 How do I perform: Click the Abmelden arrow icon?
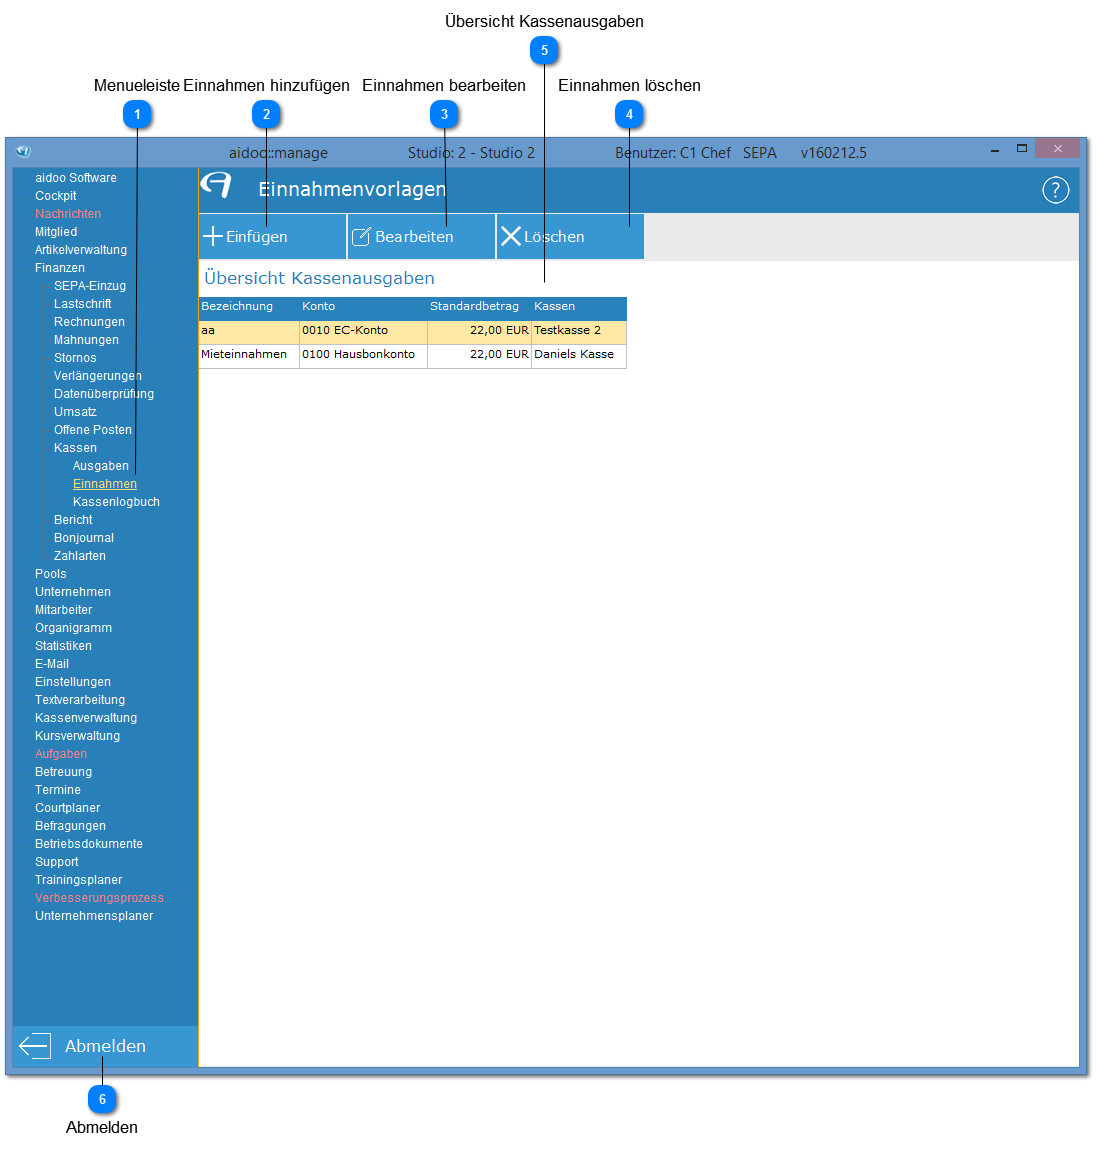(x=35, y=1046)
